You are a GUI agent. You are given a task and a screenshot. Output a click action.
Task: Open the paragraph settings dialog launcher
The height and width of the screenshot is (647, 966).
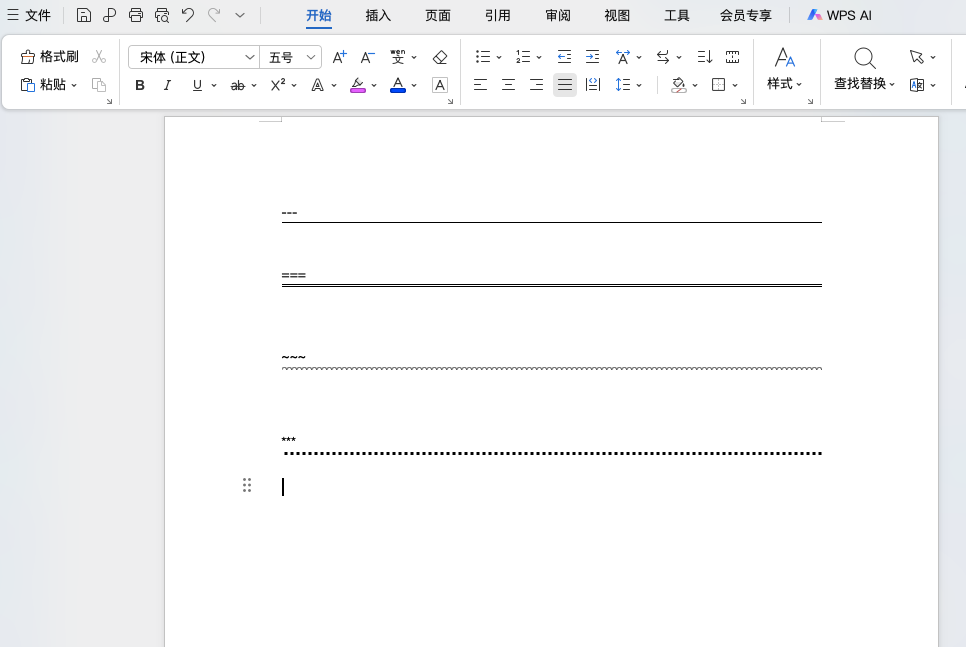pyautogui.click(x=743, y=102)
